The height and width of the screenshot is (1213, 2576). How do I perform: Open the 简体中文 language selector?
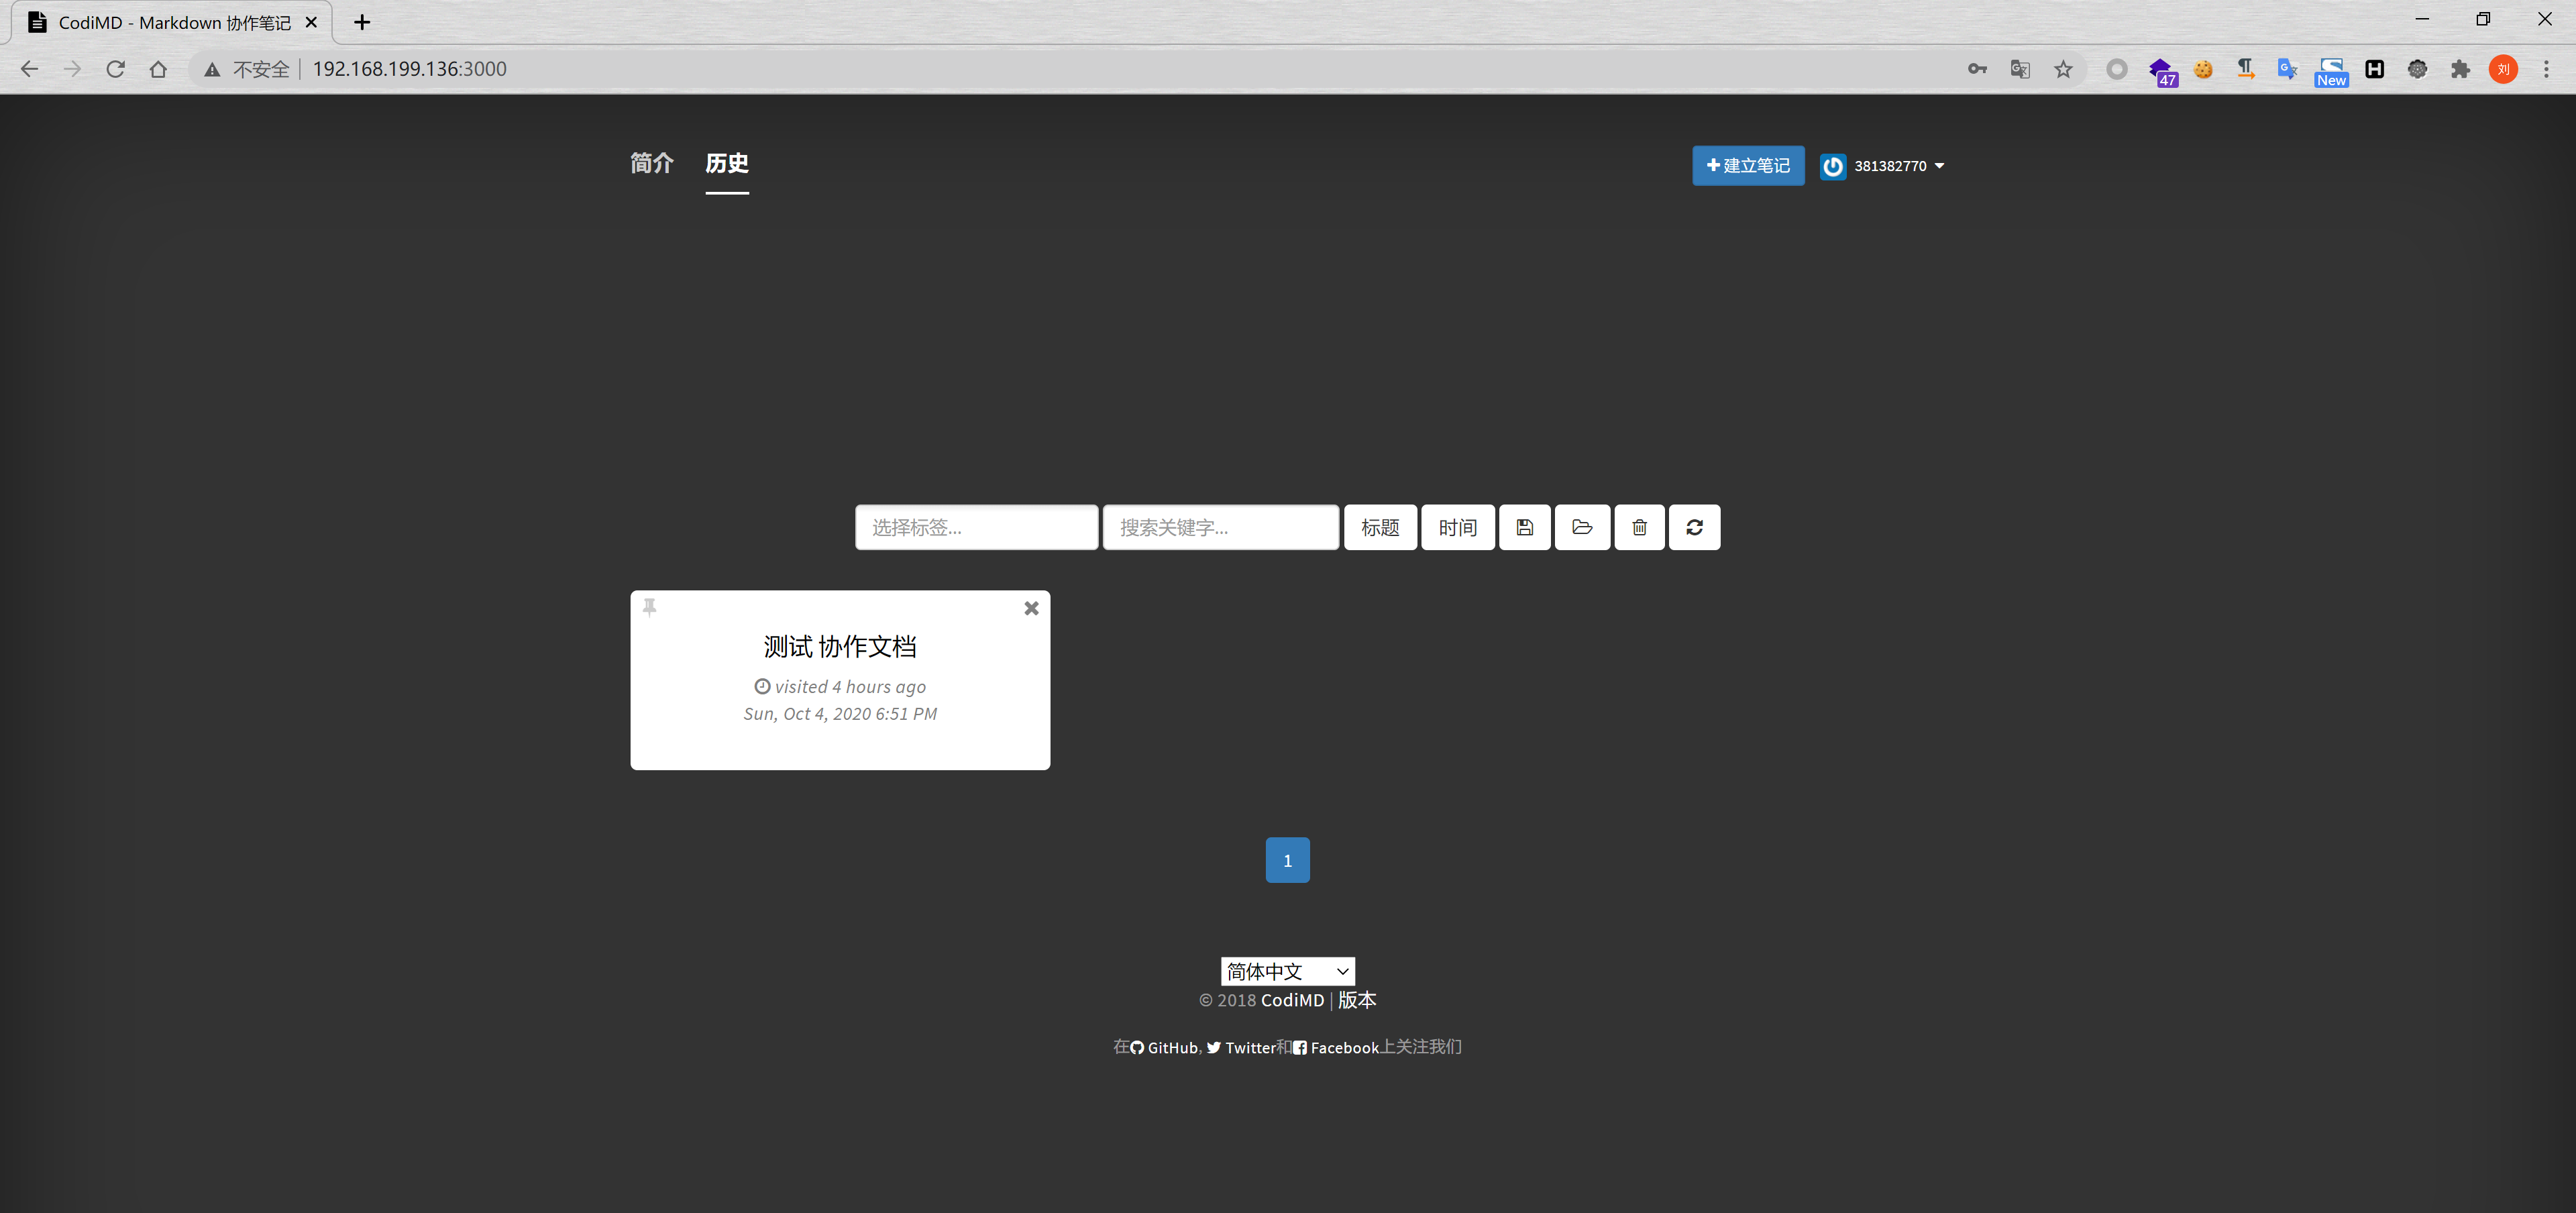tap(1287, 971)
